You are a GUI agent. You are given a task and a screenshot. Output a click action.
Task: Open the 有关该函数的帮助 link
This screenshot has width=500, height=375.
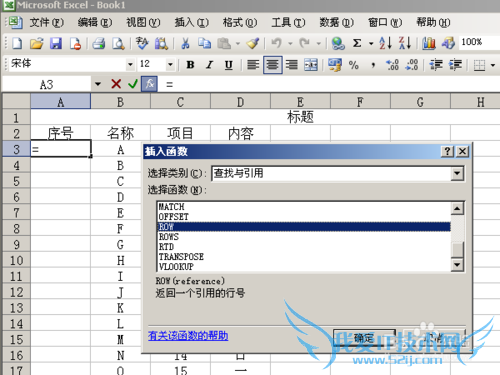click(188, 335)
